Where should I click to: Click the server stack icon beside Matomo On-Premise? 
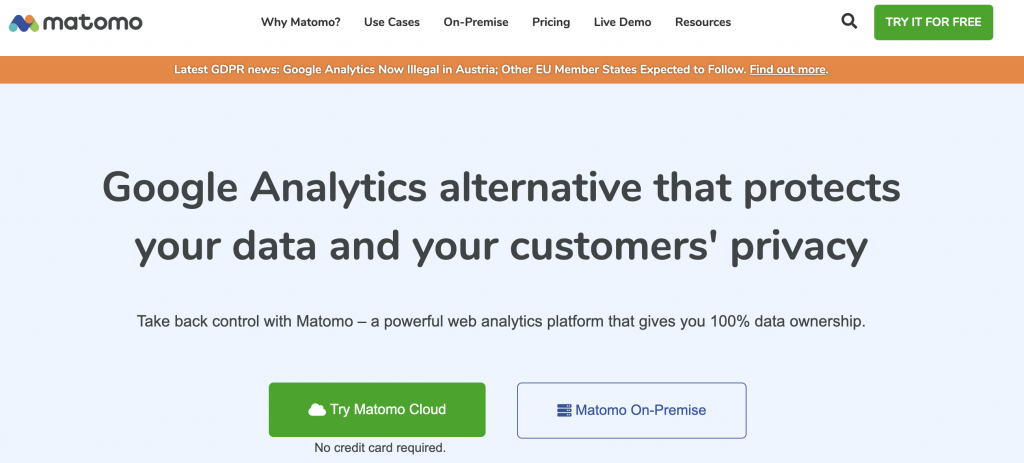(x=564, y=410)
